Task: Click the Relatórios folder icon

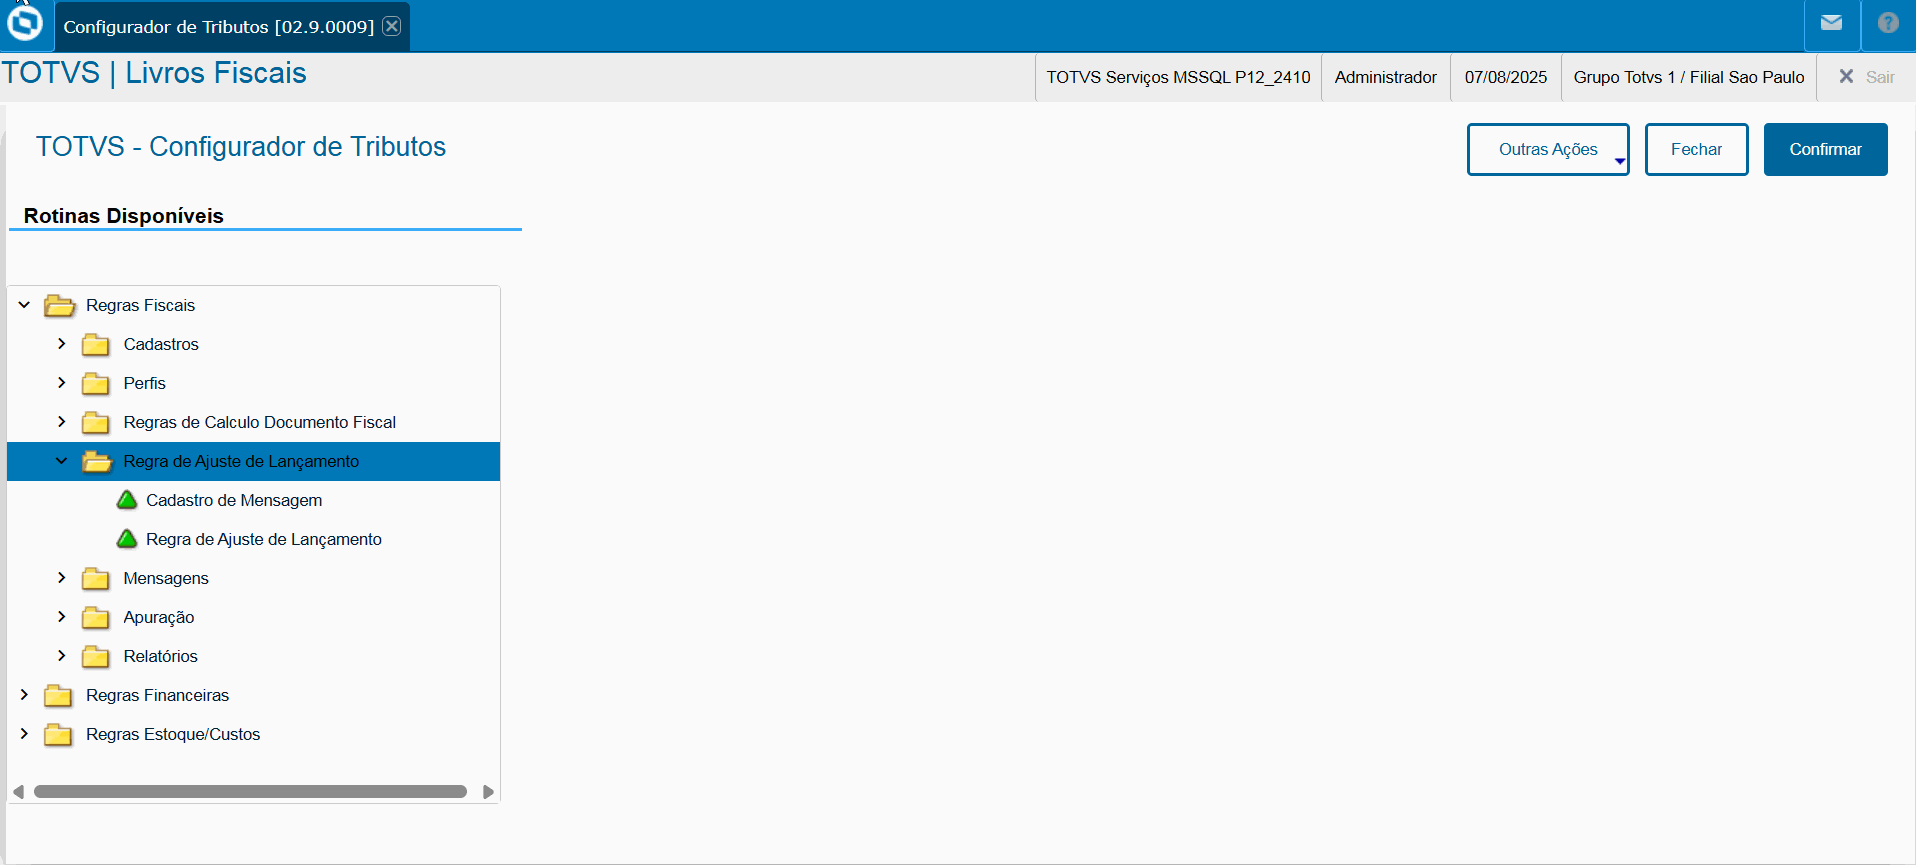Action: (x=96, y=656)
